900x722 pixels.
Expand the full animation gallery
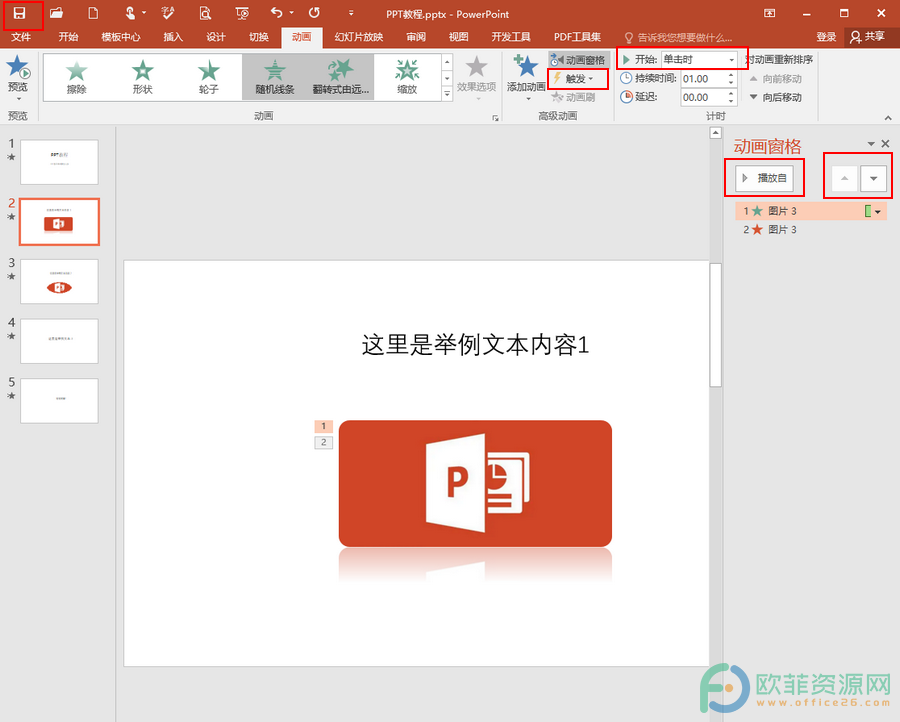coord(447,94)
